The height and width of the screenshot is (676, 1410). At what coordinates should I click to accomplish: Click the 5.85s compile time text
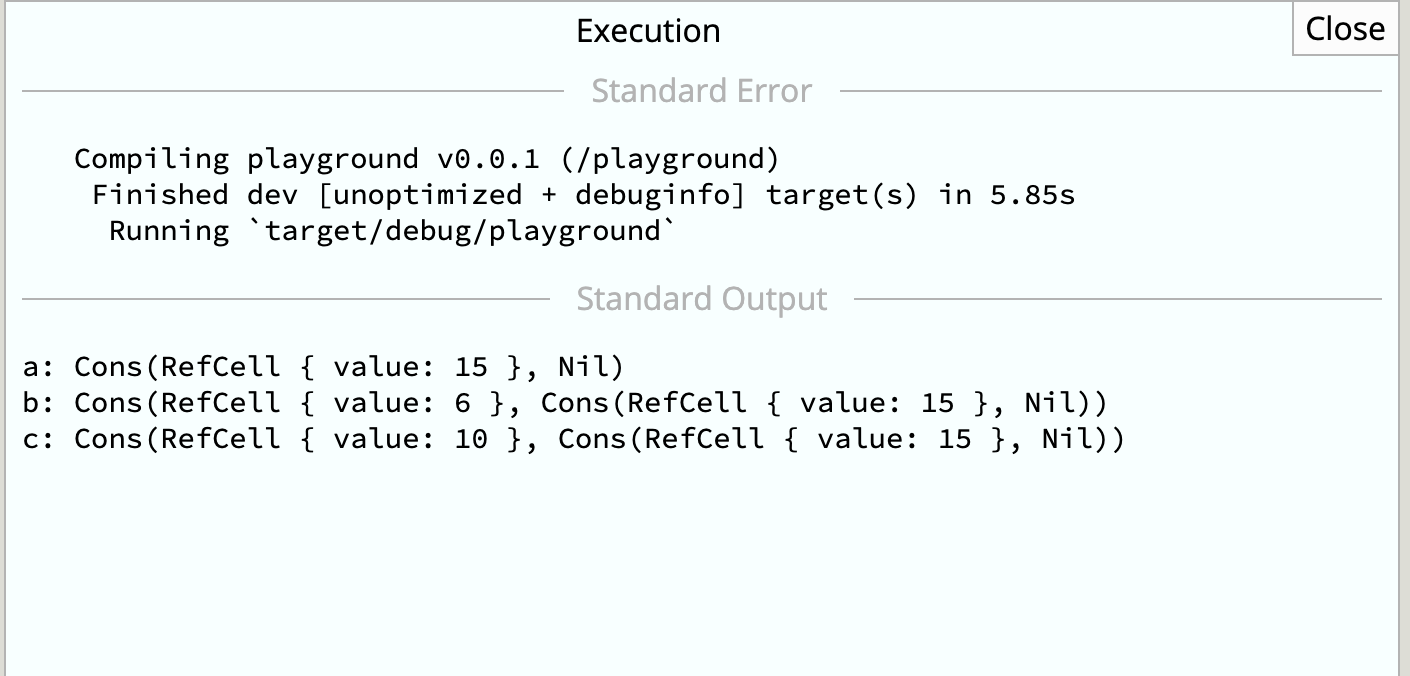click(x=1033, y=195)
